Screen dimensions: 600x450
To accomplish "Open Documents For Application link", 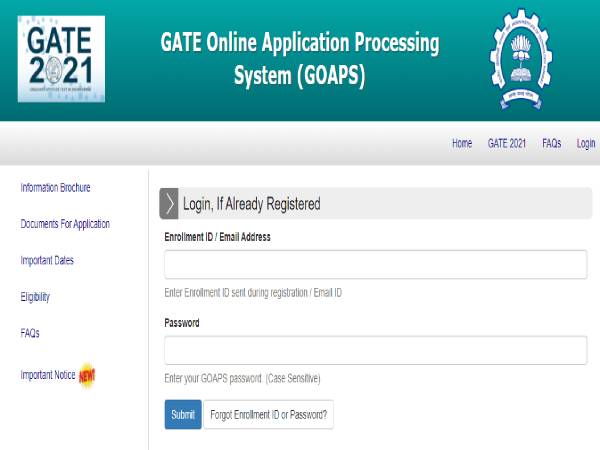I will click(65, 224).
